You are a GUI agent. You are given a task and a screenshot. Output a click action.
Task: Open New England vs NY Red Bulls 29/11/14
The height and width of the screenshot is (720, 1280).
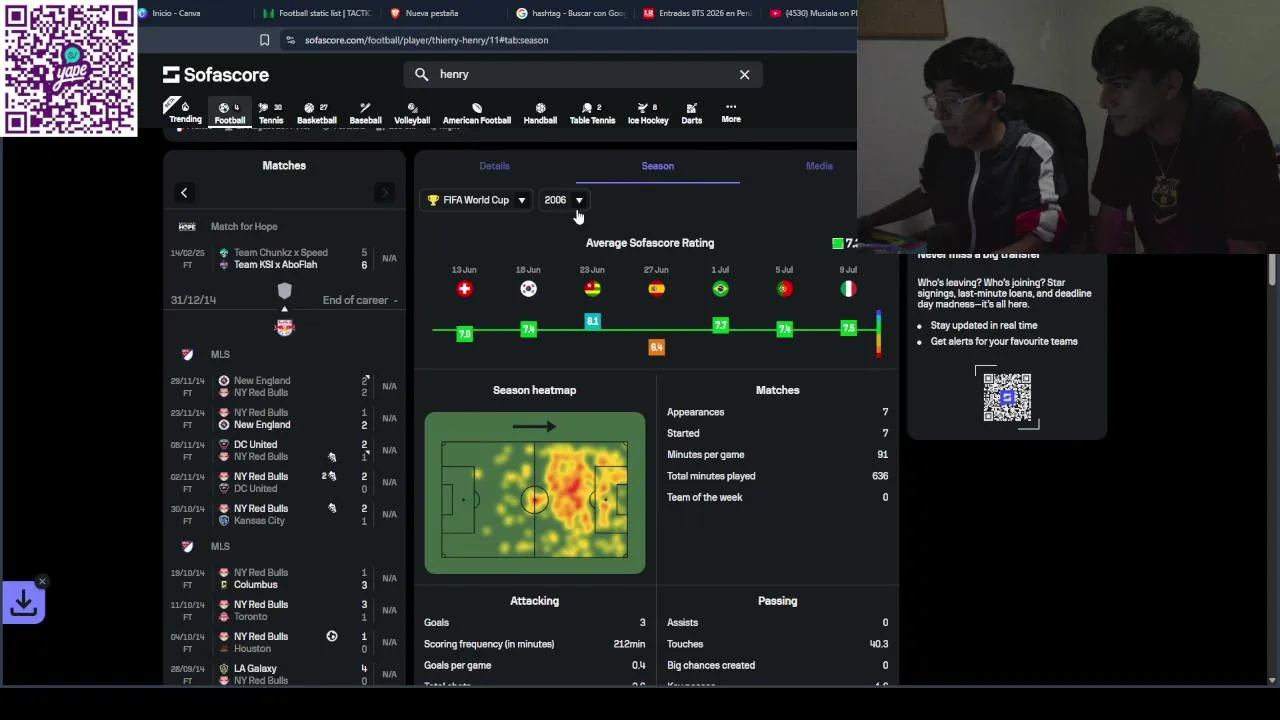(x=284, y=386)
